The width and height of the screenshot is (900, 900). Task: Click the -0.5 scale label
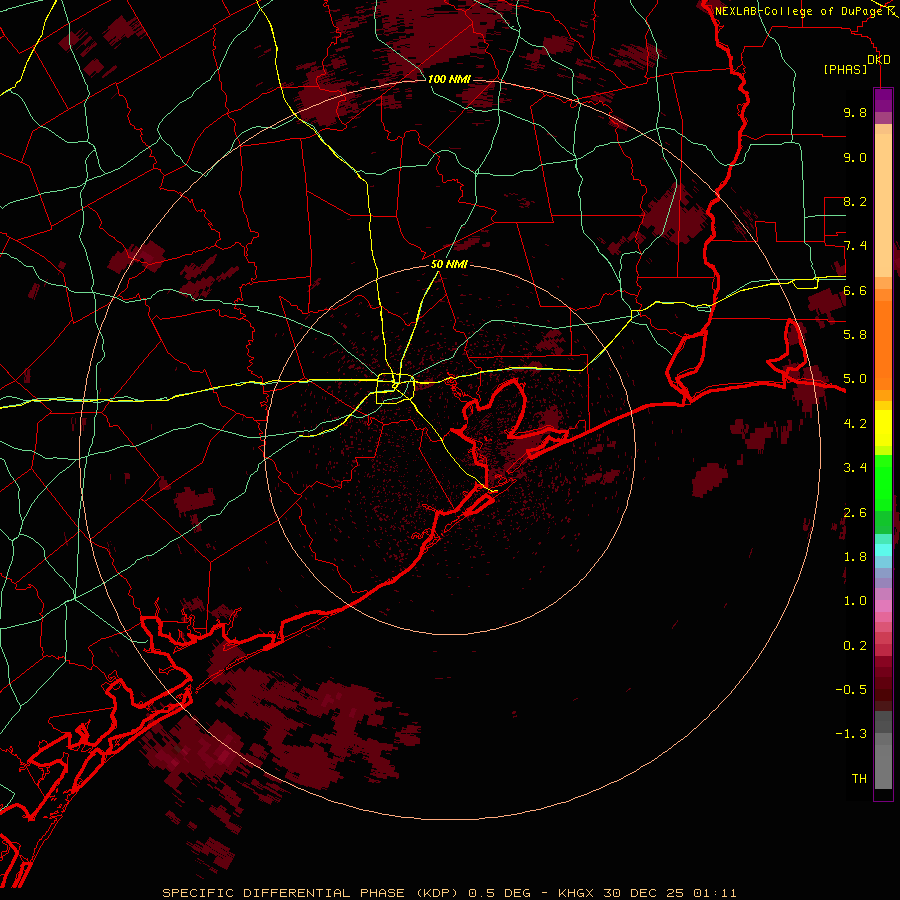pyautogui.click(x=851, y=689)
